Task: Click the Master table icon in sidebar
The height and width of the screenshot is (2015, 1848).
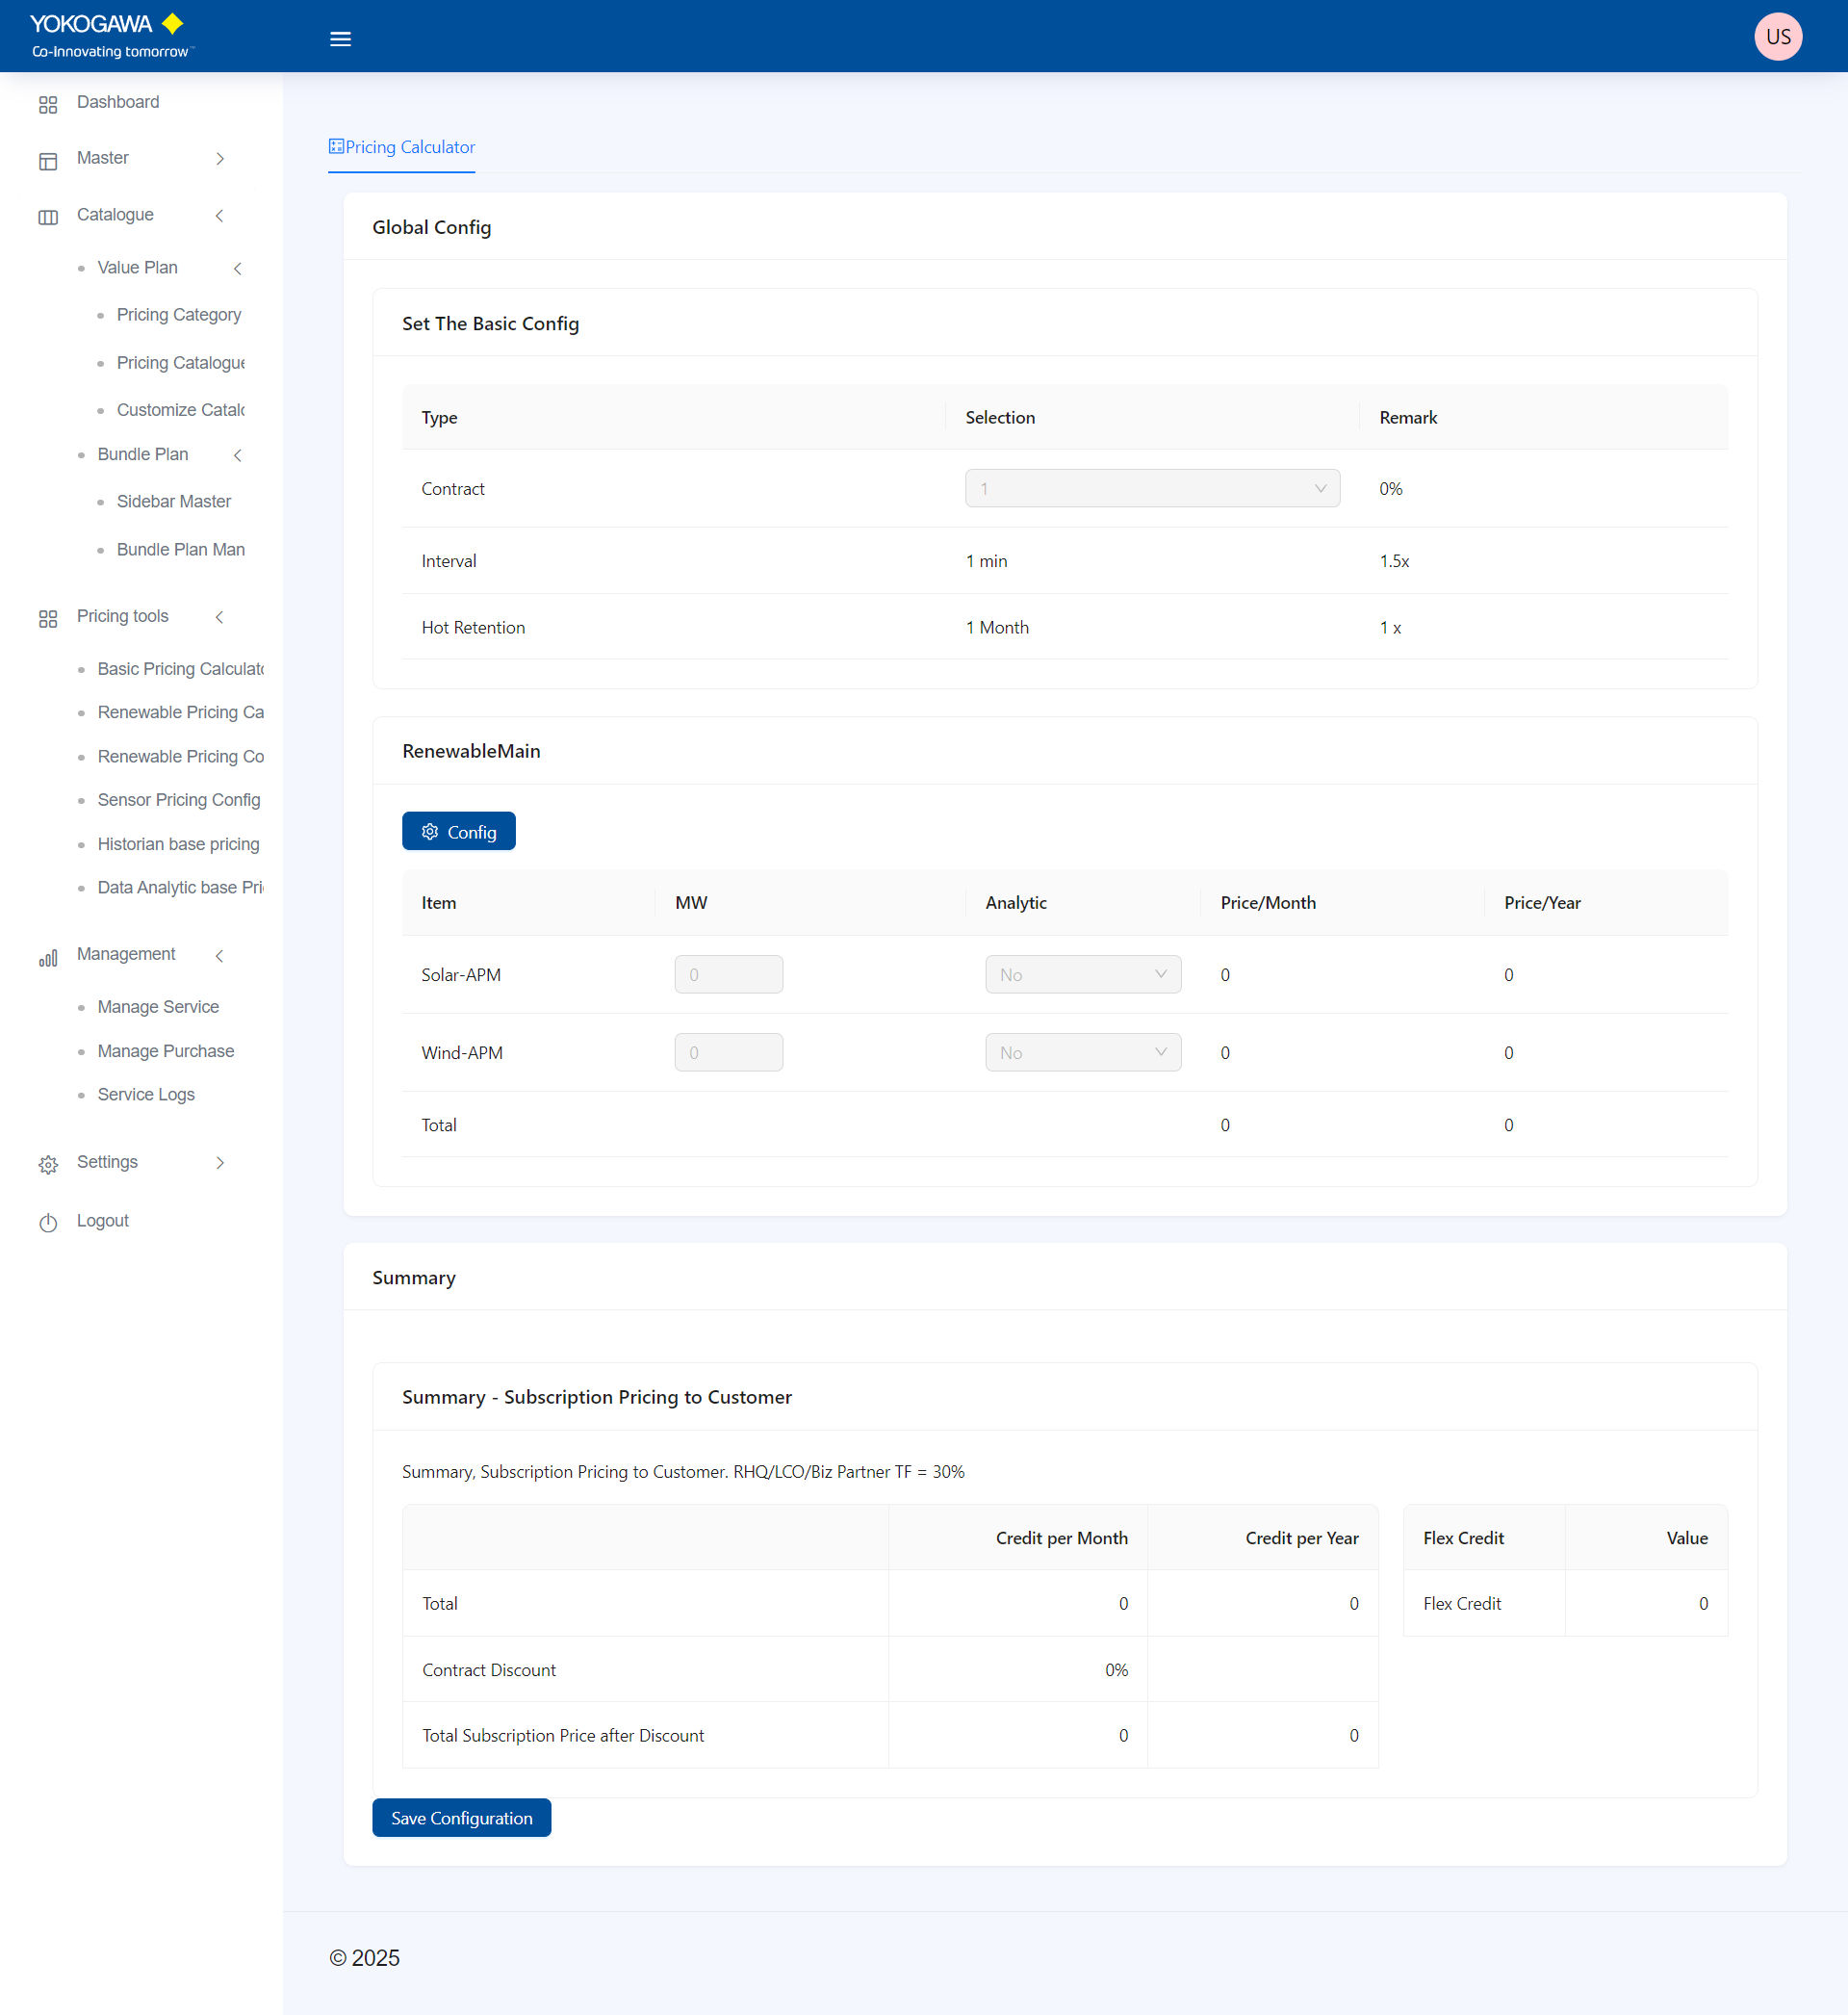Action: [48, 161]
